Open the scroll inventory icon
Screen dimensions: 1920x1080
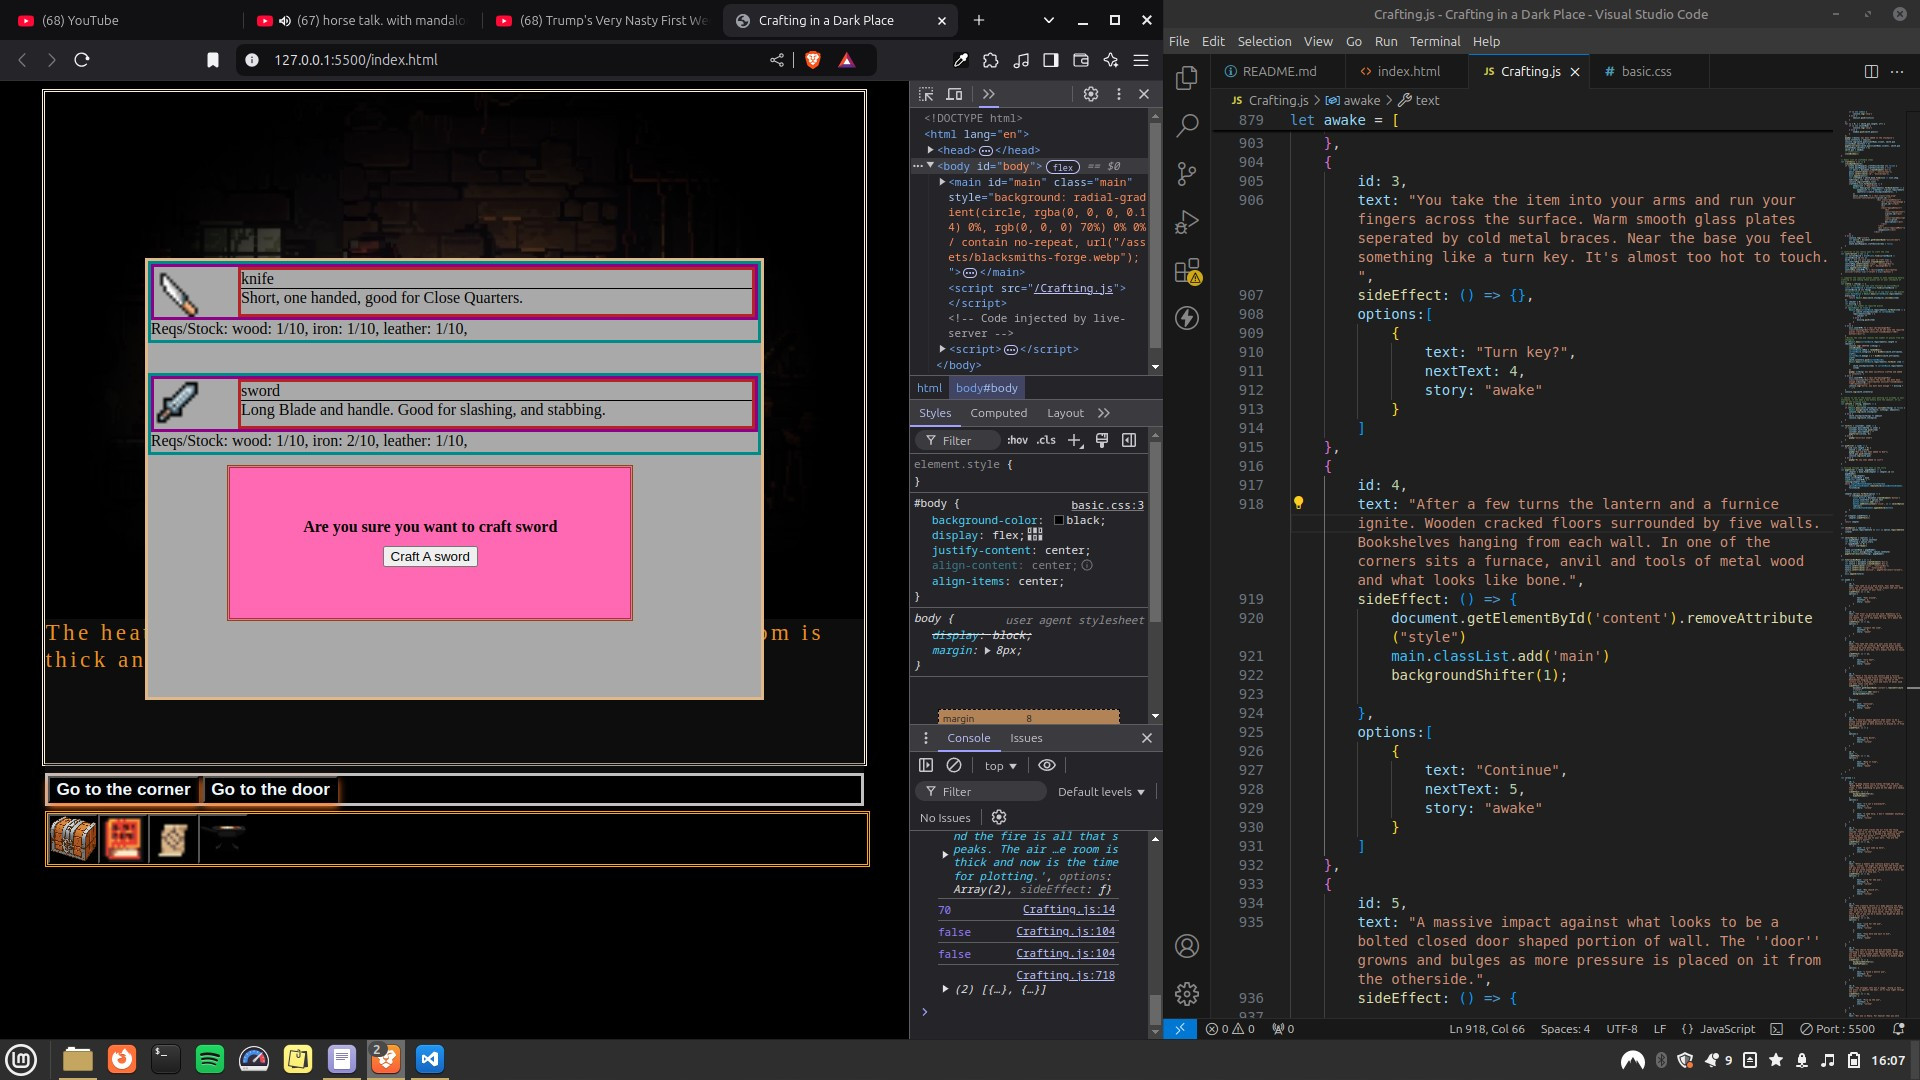174,838
